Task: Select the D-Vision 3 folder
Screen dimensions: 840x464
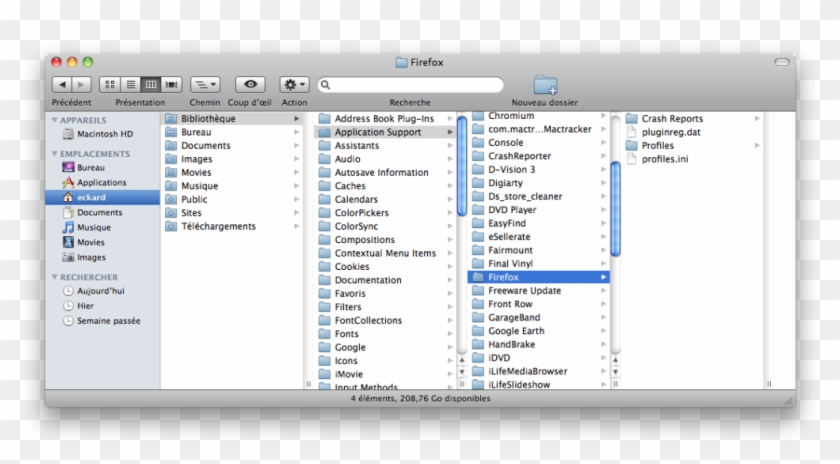Action: (538, 169)
